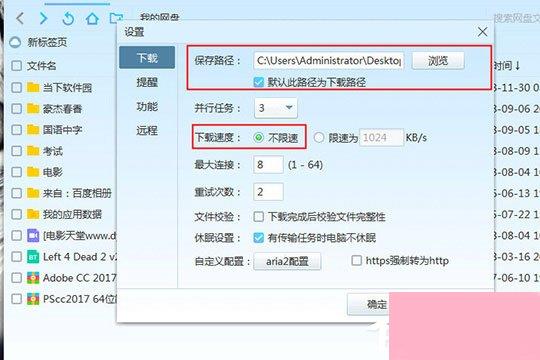Open the 电影 folder icon
Screen dimensions: 540x360
tap(33, 172)
